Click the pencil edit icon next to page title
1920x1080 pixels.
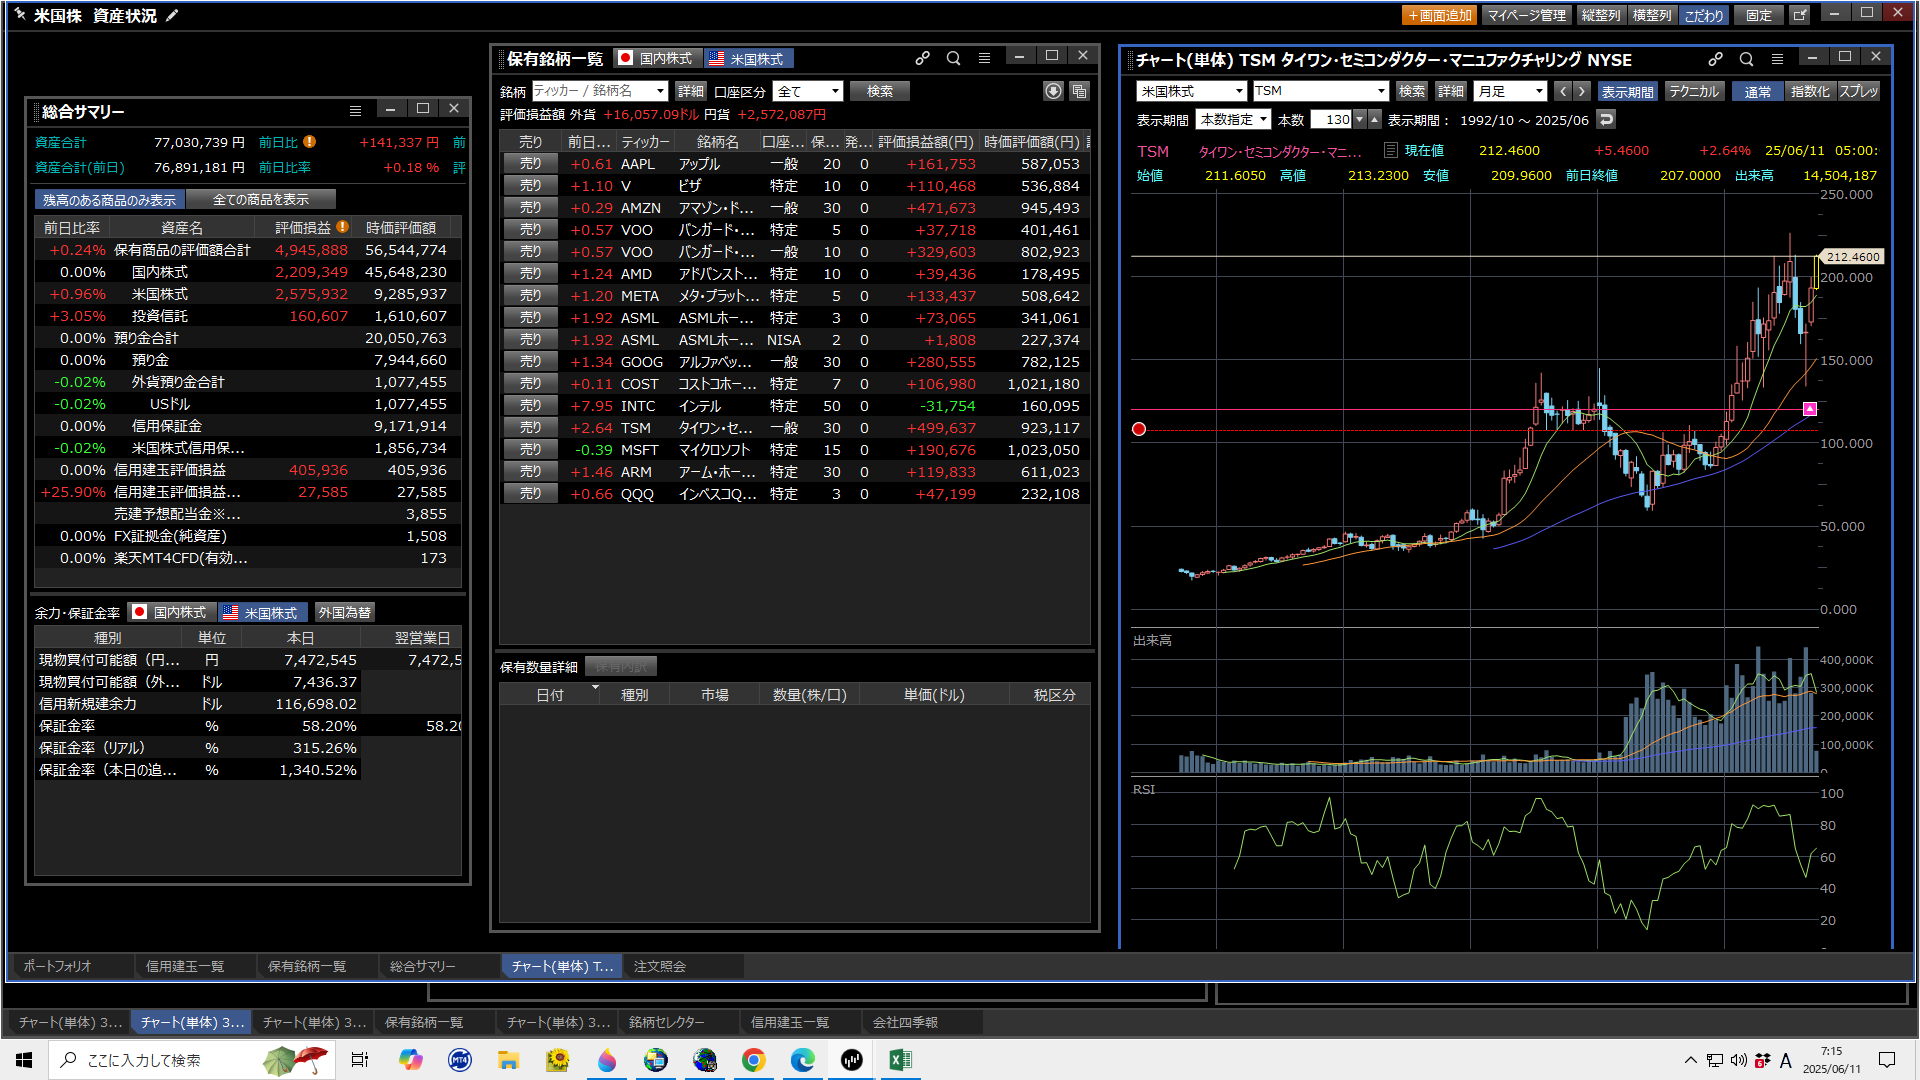pos(172,15)
